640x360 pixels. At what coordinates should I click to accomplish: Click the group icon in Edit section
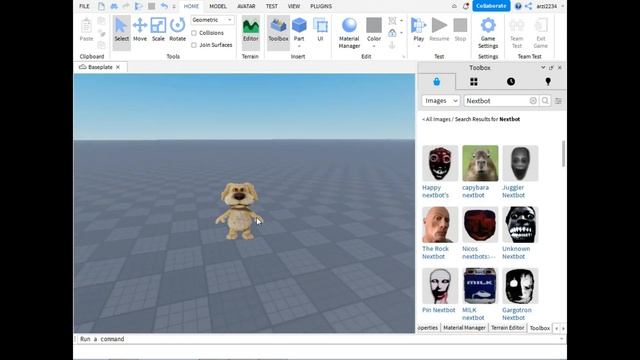tap(392, 21)
